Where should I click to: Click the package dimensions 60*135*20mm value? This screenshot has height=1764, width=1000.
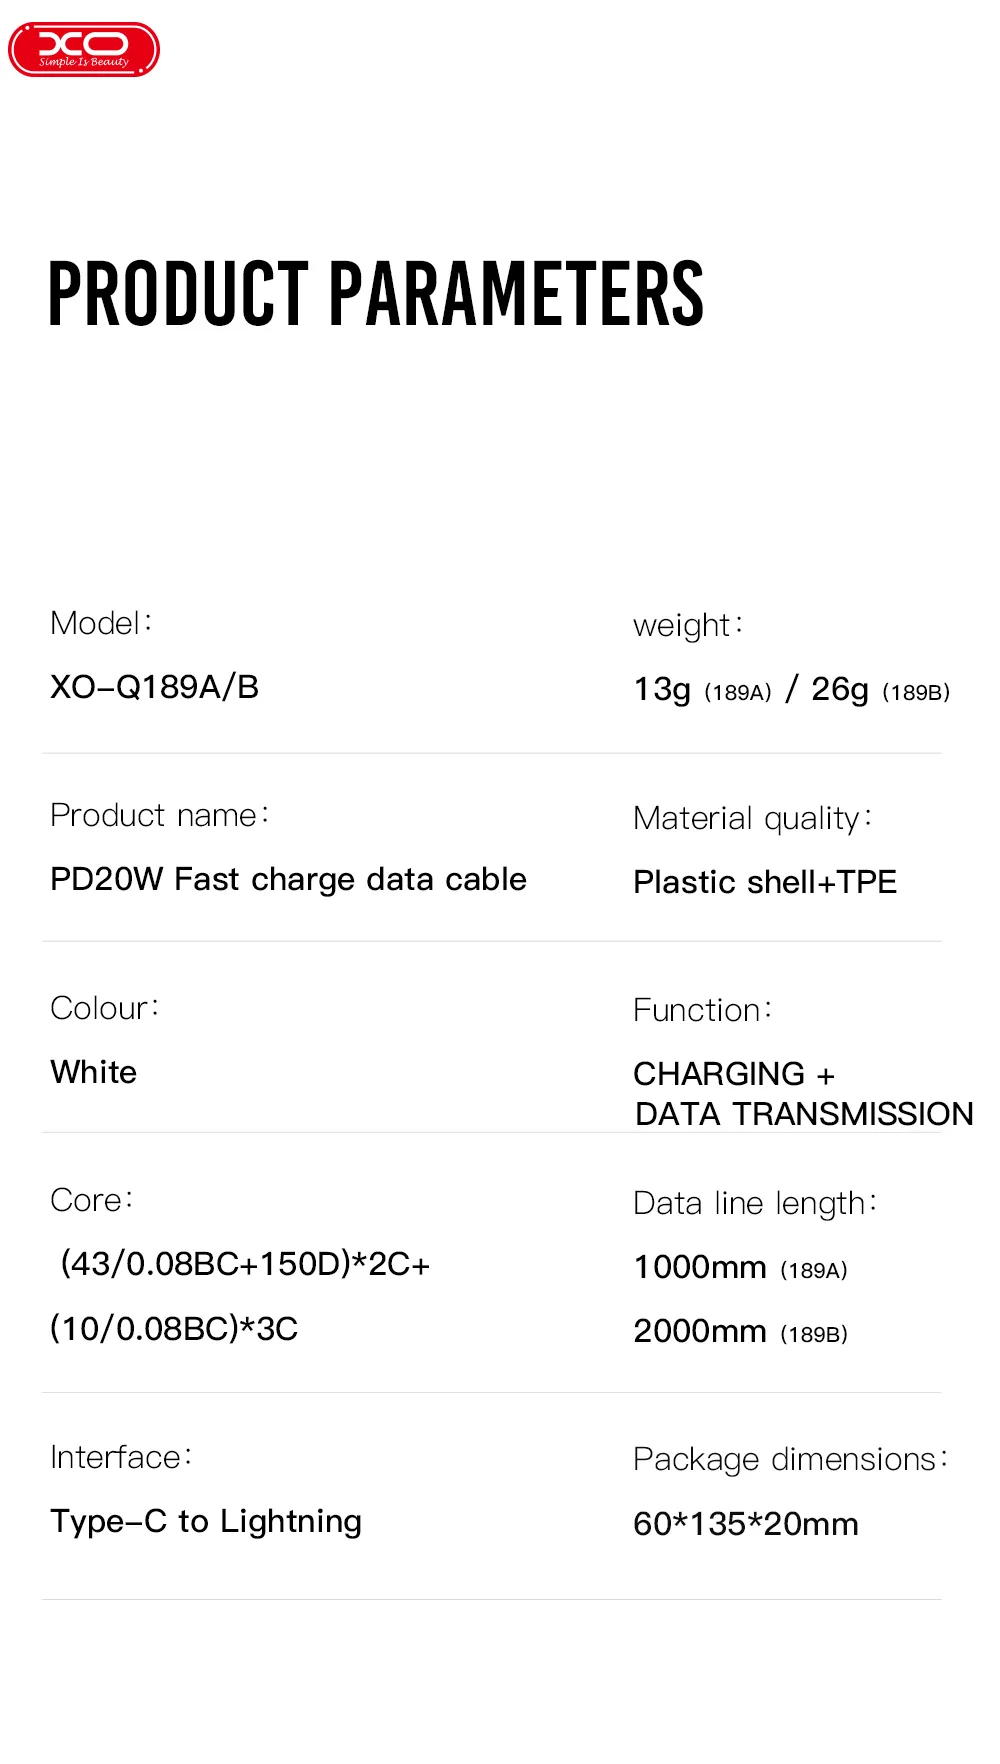746,1524
